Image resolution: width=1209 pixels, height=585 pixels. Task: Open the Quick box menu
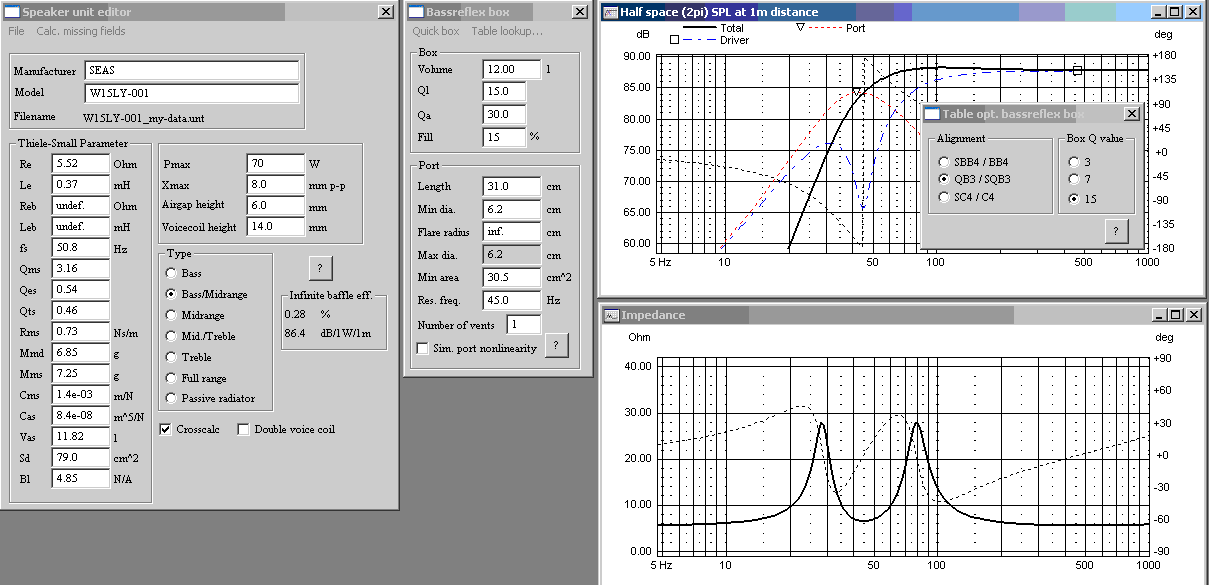pyautogui.click(x=436, y=31)
